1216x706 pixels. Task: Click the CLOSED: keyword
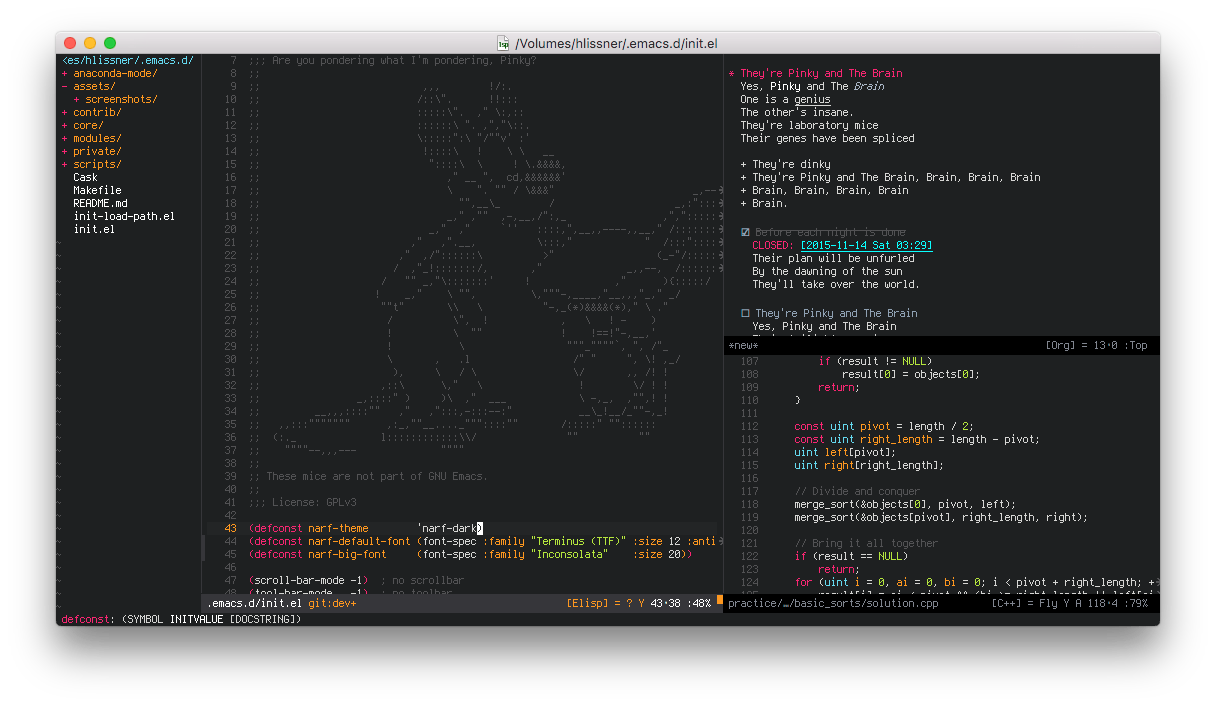[774, 245]
